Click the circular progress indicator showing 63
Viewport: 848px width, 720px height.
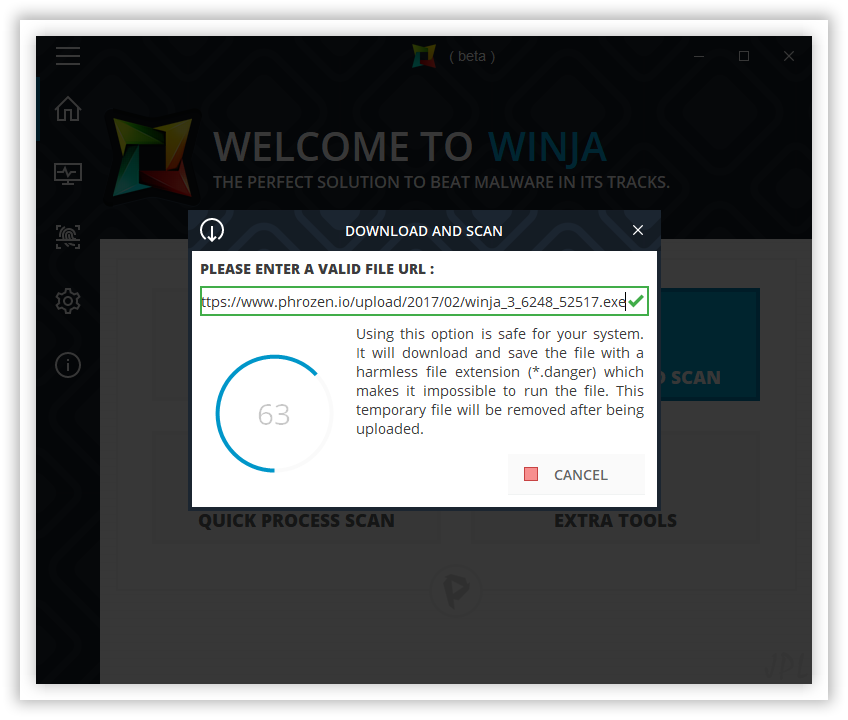(274, 414)
